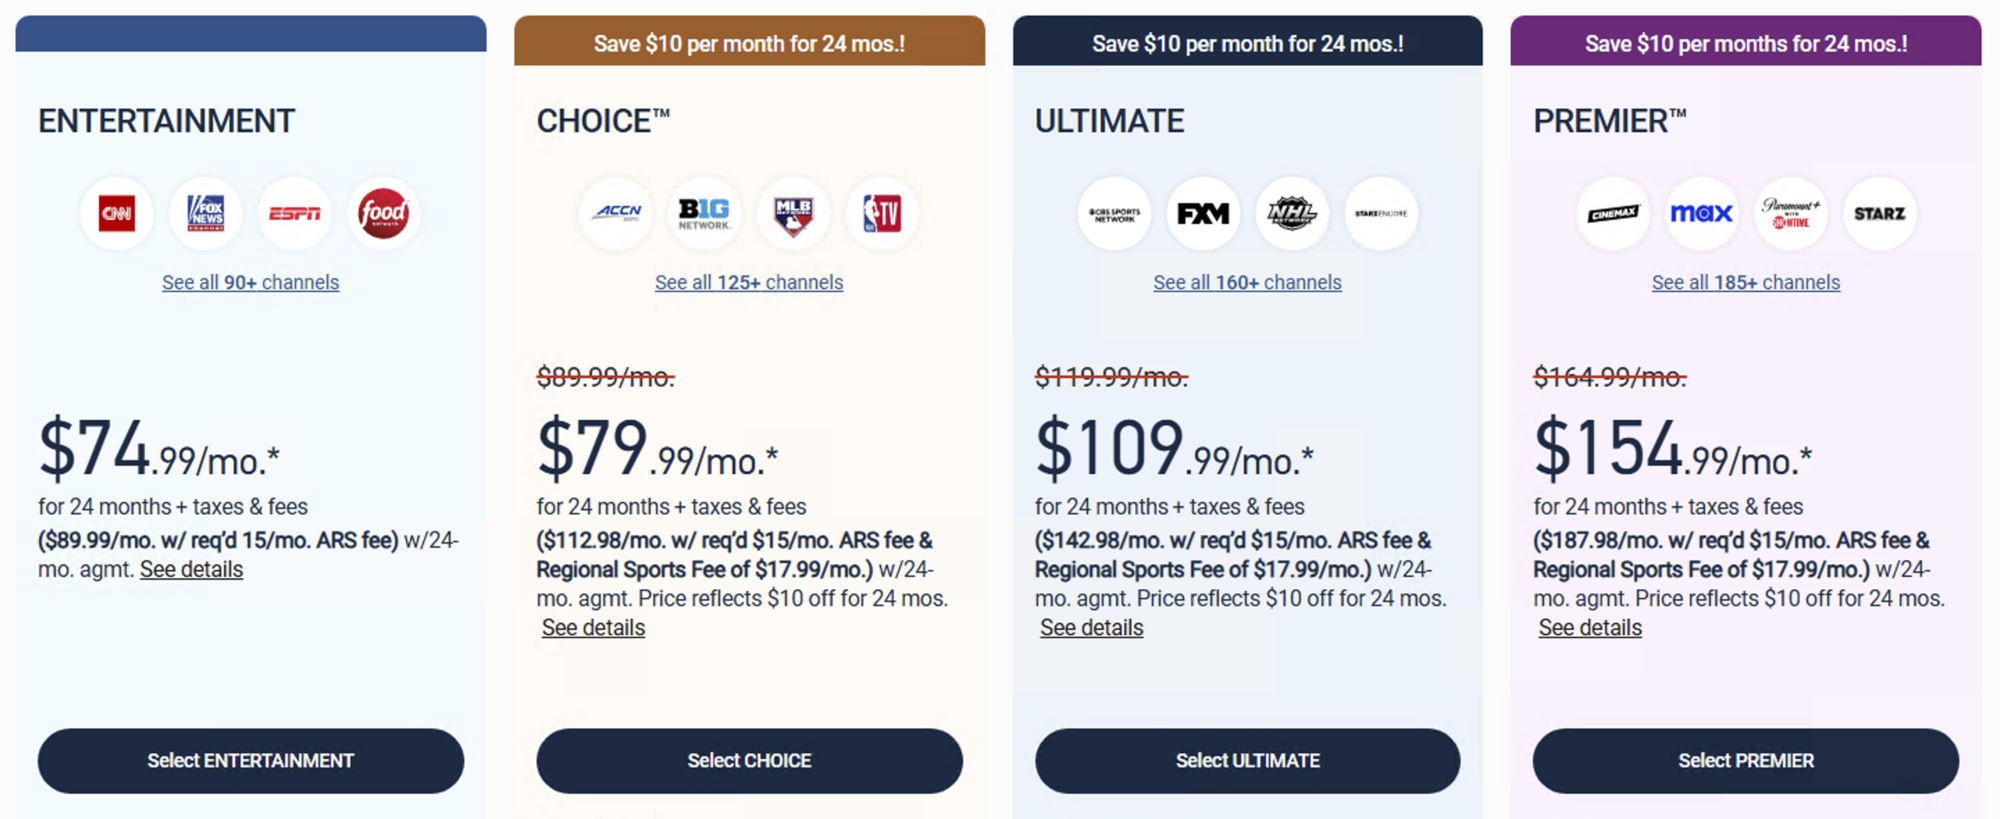Open See all 90+ channels link
This screenshot has width=2000, height=819.
(250, 282)
